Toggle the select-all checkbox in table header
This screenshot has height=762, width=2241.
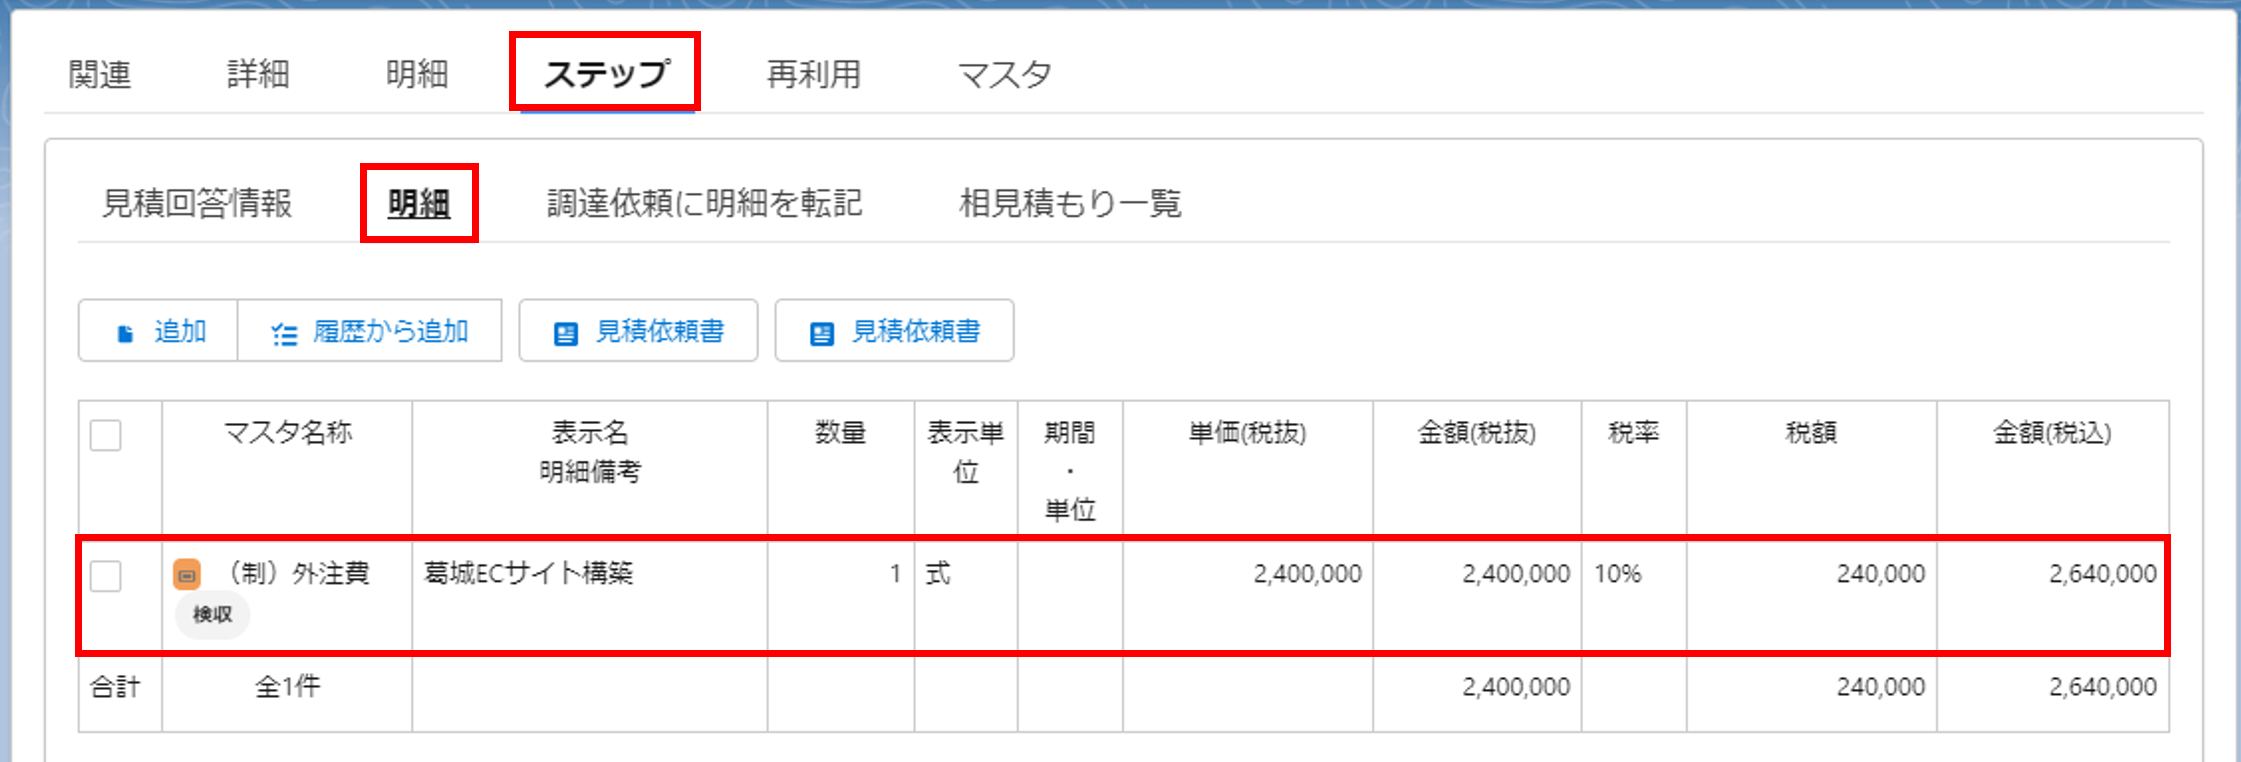point(106,436)
